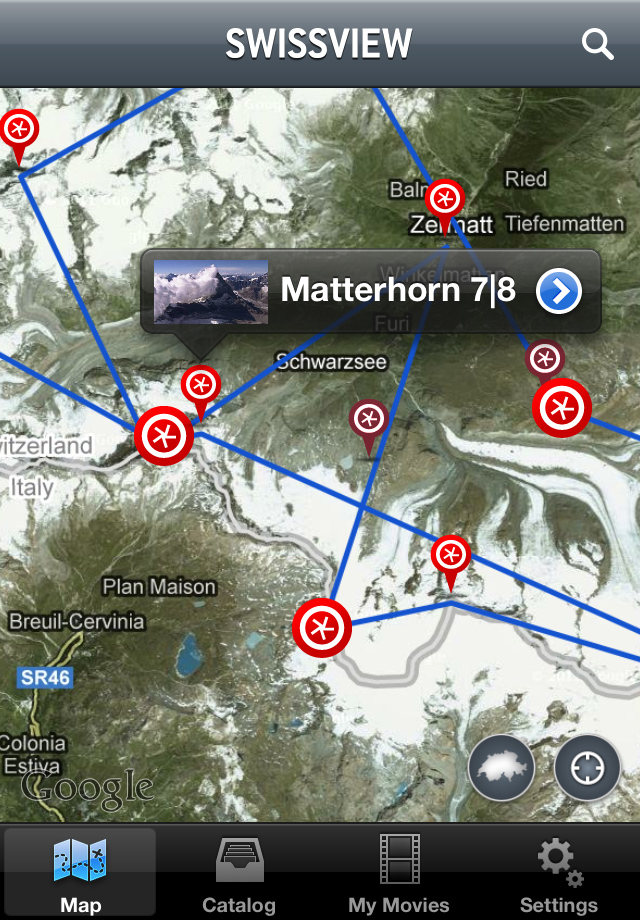Tap the Matterhorn 7|8 callout title

(x=398, y=290)
